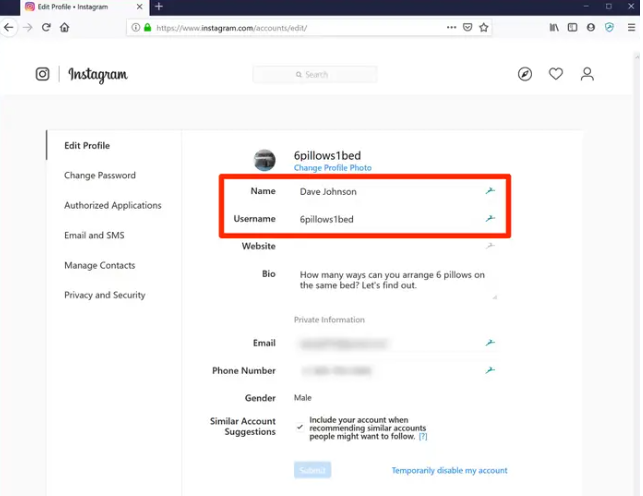Toggle the browser sidebar icon

572,27
